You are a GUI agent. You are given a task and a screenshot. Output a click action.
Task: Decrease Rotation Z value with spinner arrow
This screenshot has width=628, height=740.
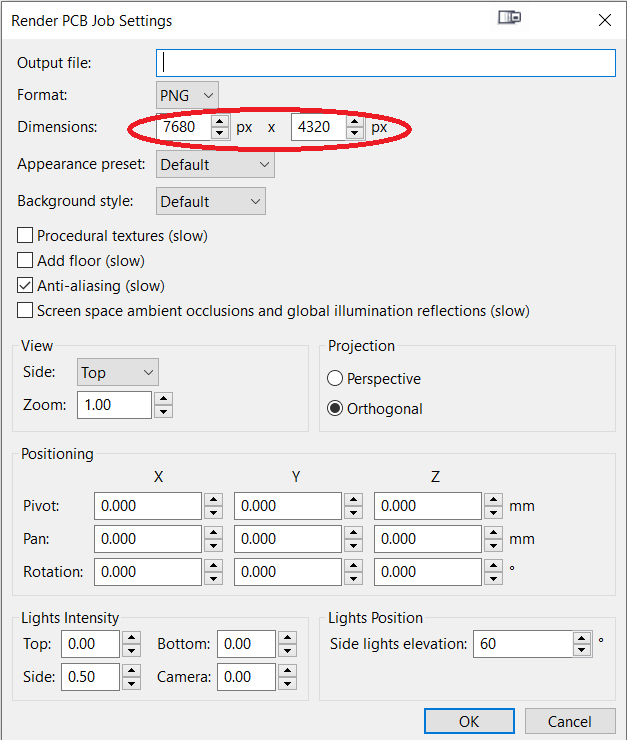(x=493, y=578)
